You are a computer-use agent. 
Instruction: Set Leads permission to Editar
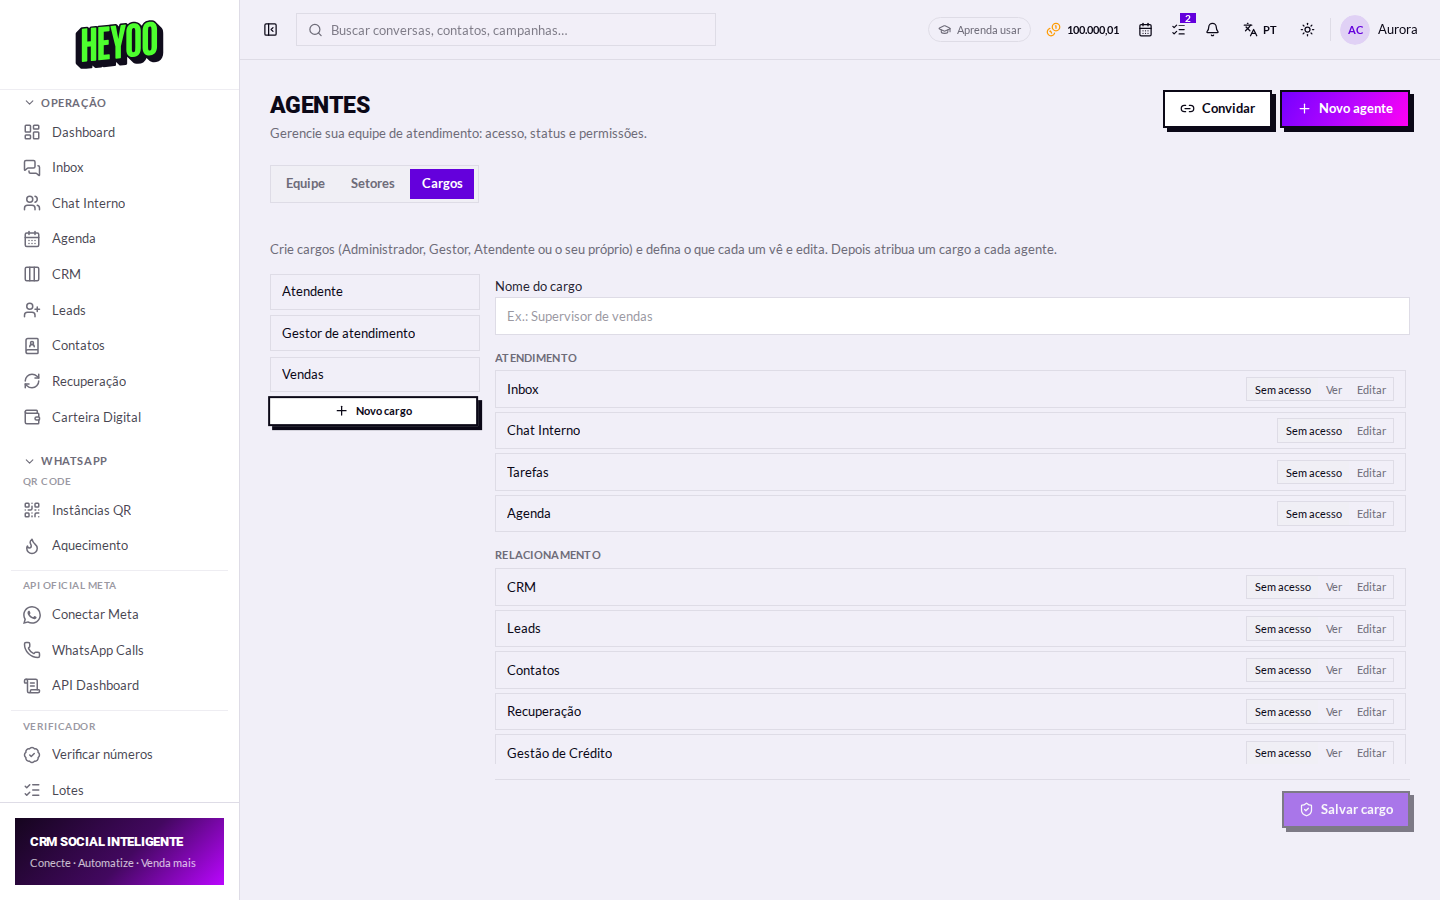(x=1371, y=629)
